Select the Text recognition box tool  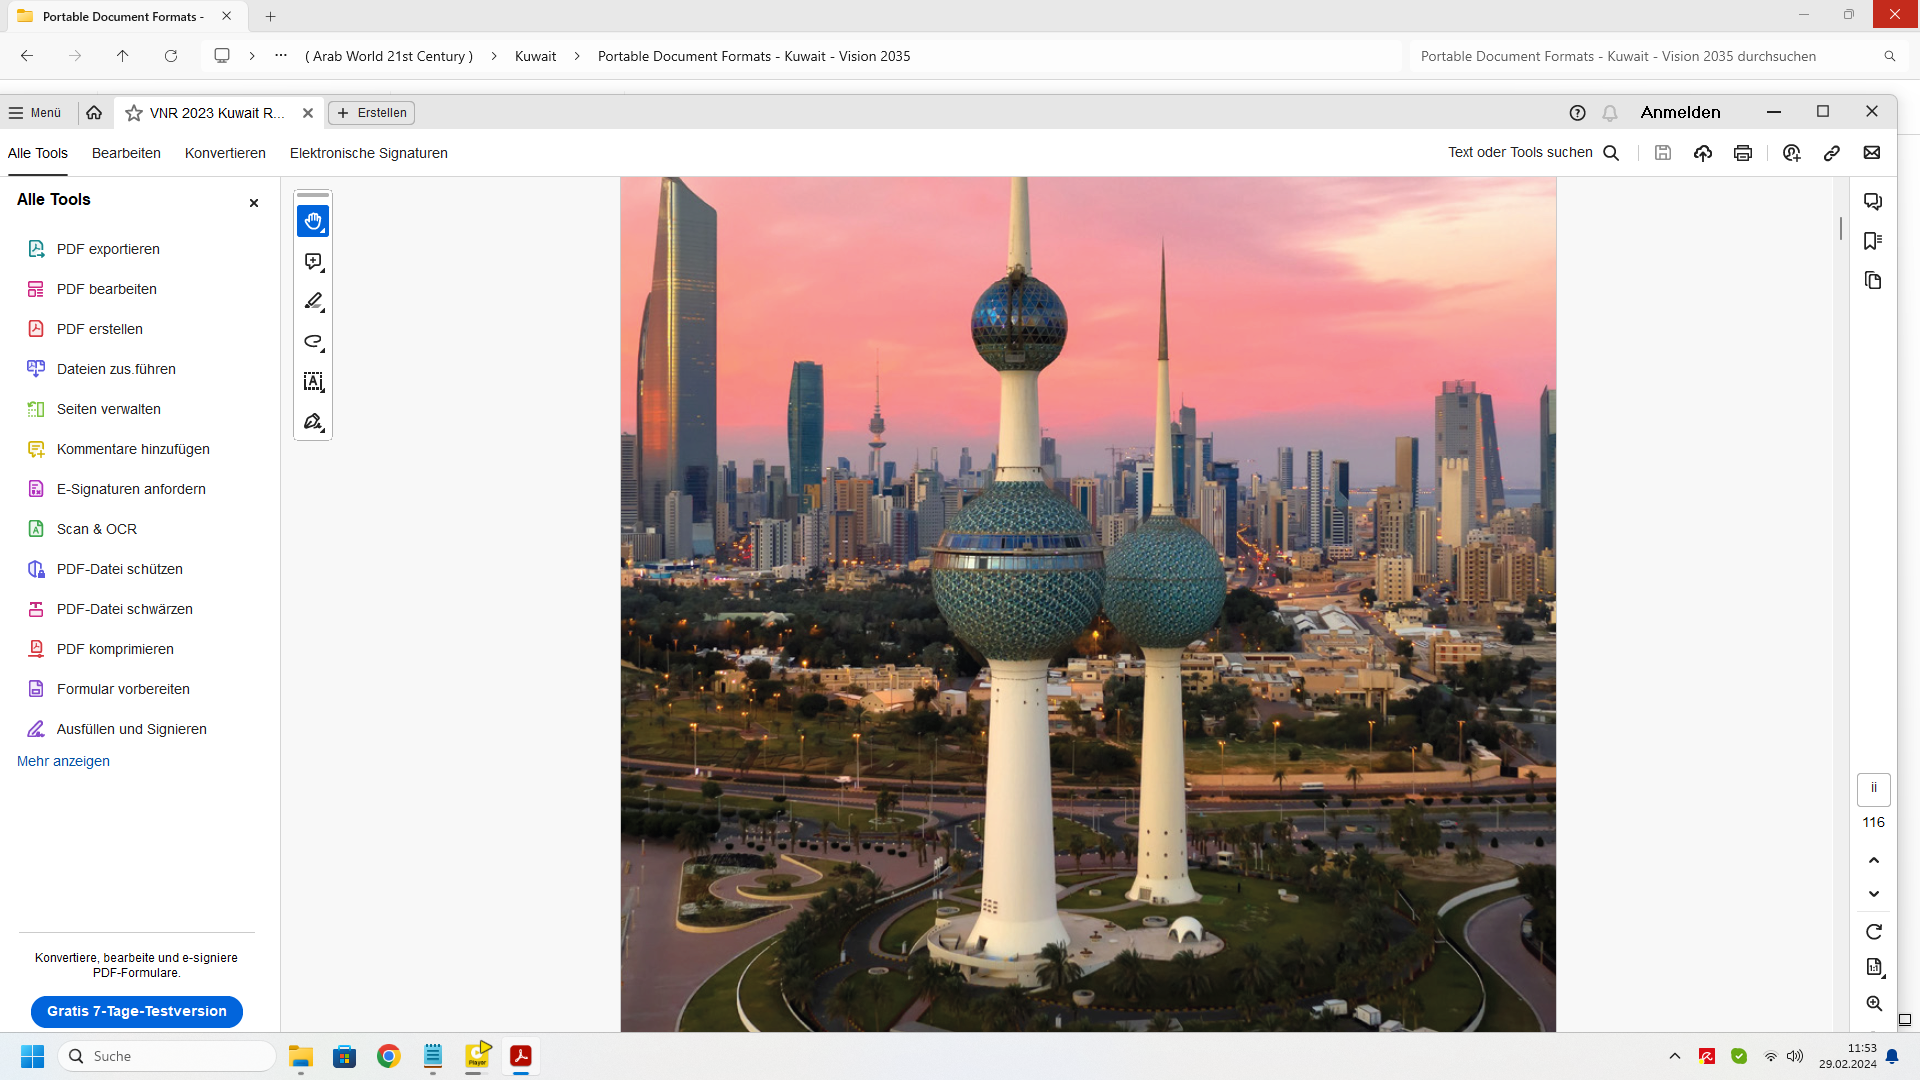(x=313, y=382)
